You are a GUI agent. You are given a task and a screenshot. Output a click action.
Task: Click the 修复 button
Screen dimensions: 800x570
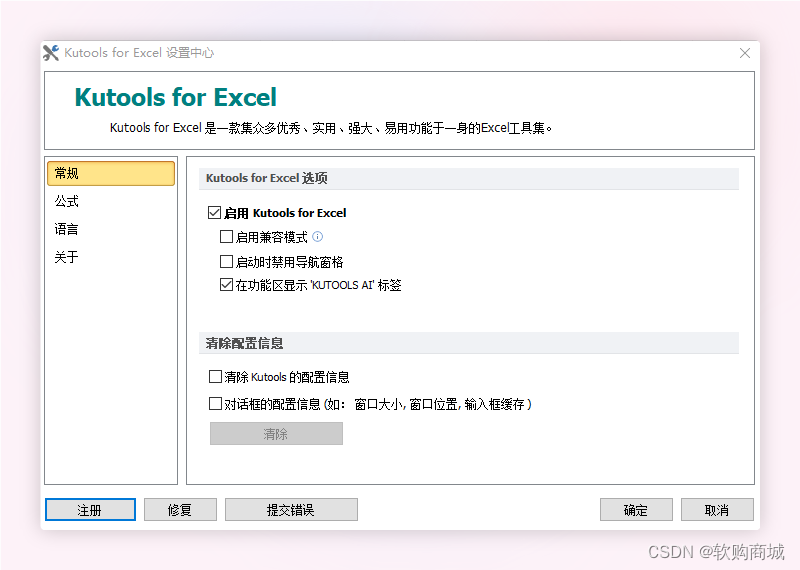point(180,510)
